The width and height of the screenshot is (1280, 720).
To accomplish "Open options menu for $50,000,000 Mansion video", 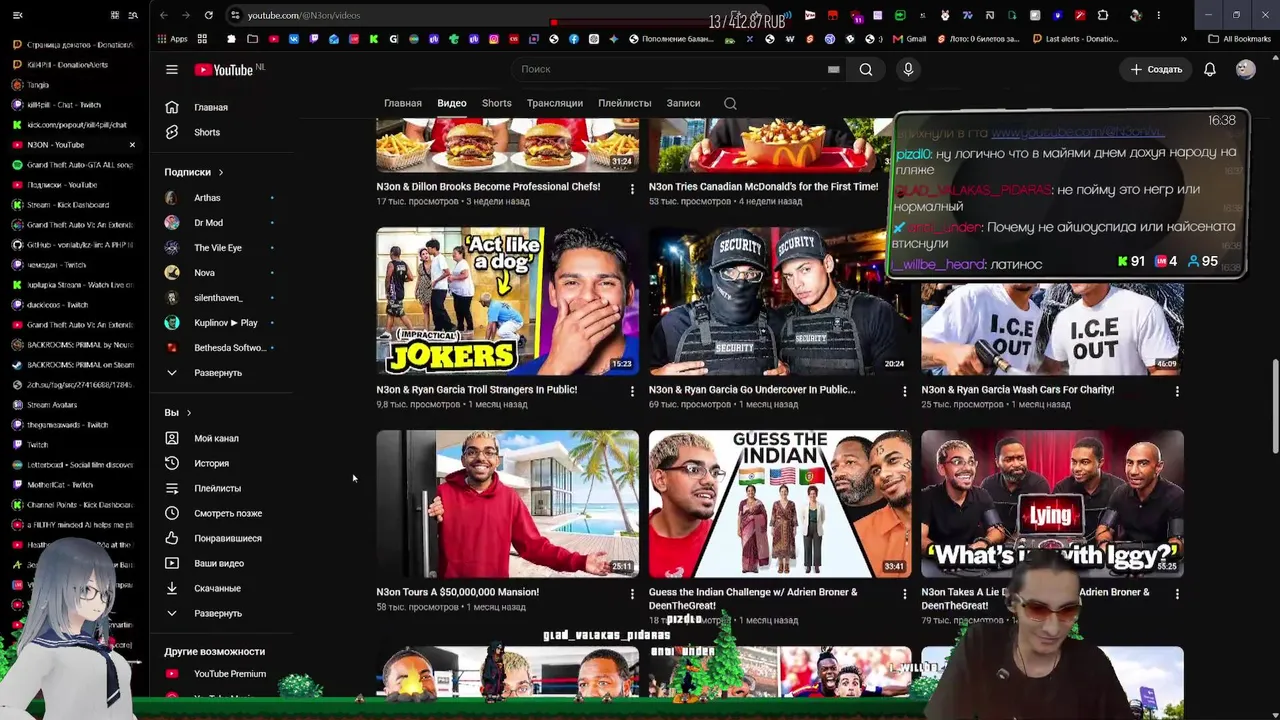I will (x=632, y=594).
